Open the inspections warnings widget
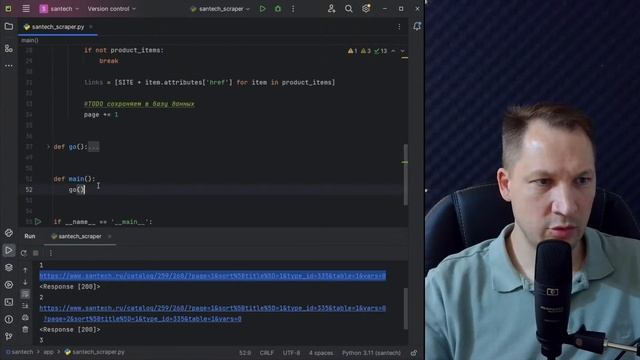The width and height of the screenshot is (640, 360). (367, 51)
